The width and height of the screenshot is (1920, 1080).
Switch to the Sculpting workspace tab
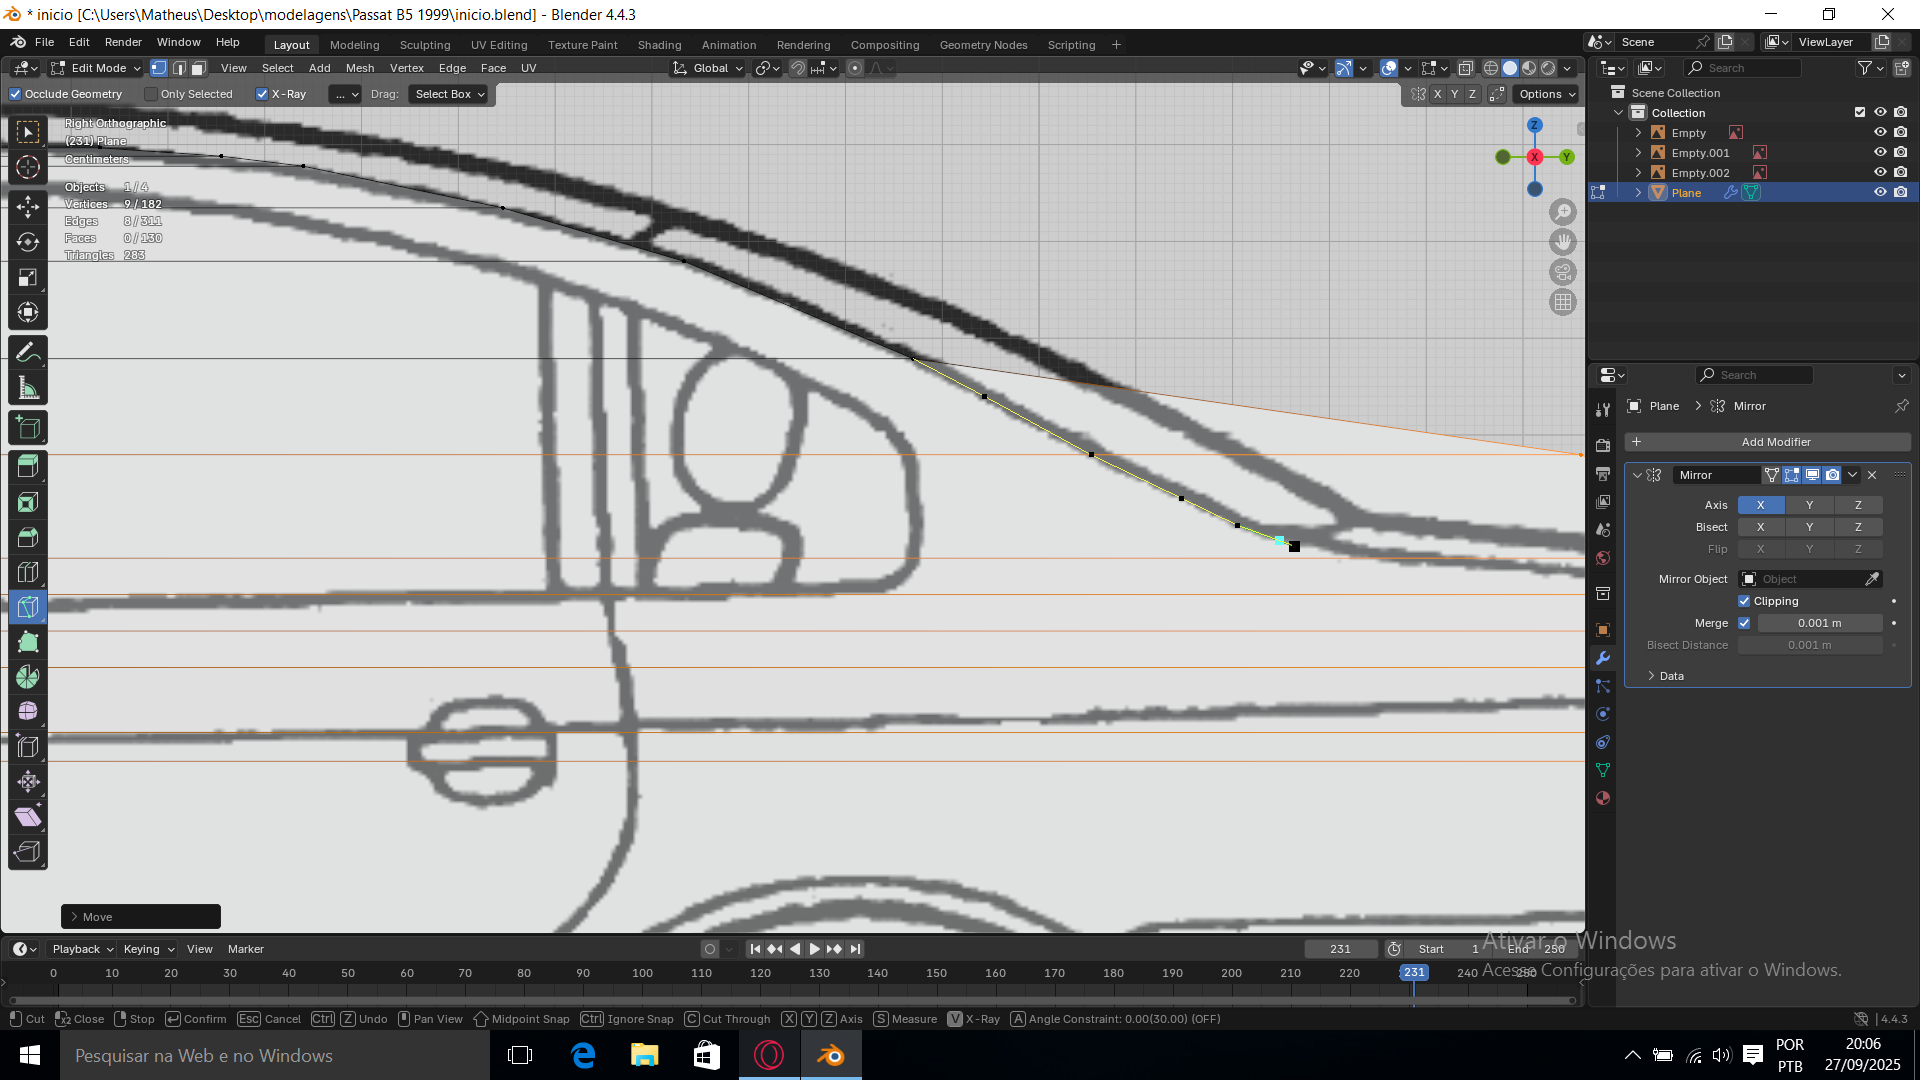[425, 45]
